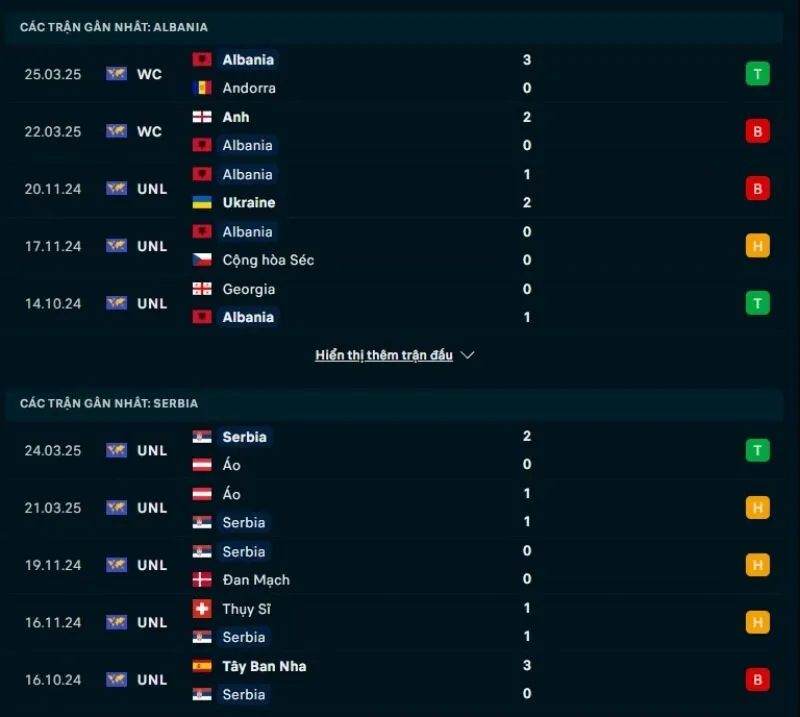Click the yellow H badge for Albania–Cộng hòa Séc
The image size is (800, 717).
(x=757, y=246)
